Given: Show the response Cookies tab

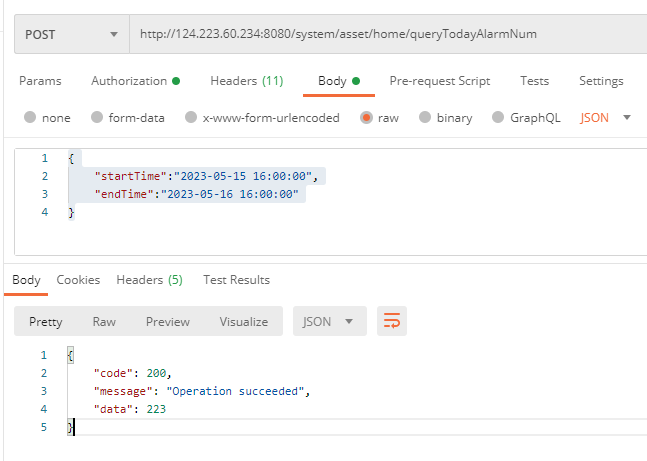Looking at the screenshot, I should (77, 280).
